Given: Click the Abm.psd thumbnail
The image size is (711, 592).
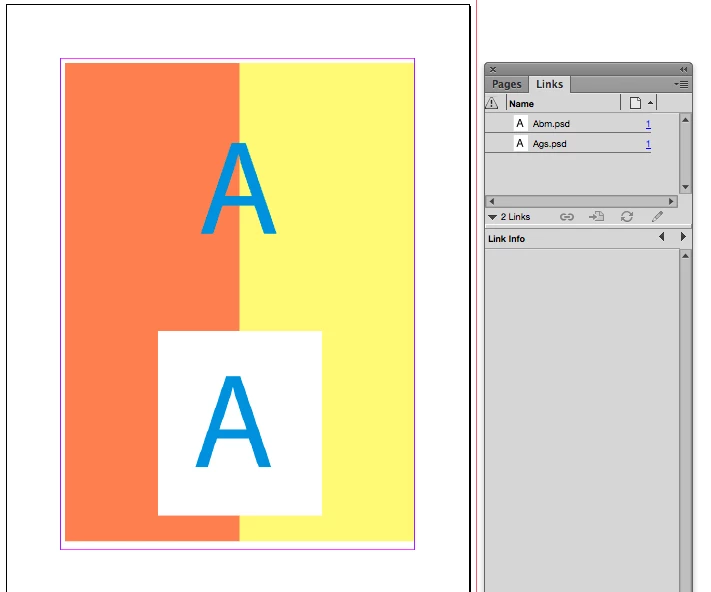Looking at the screenshot, I should point(520,123).
